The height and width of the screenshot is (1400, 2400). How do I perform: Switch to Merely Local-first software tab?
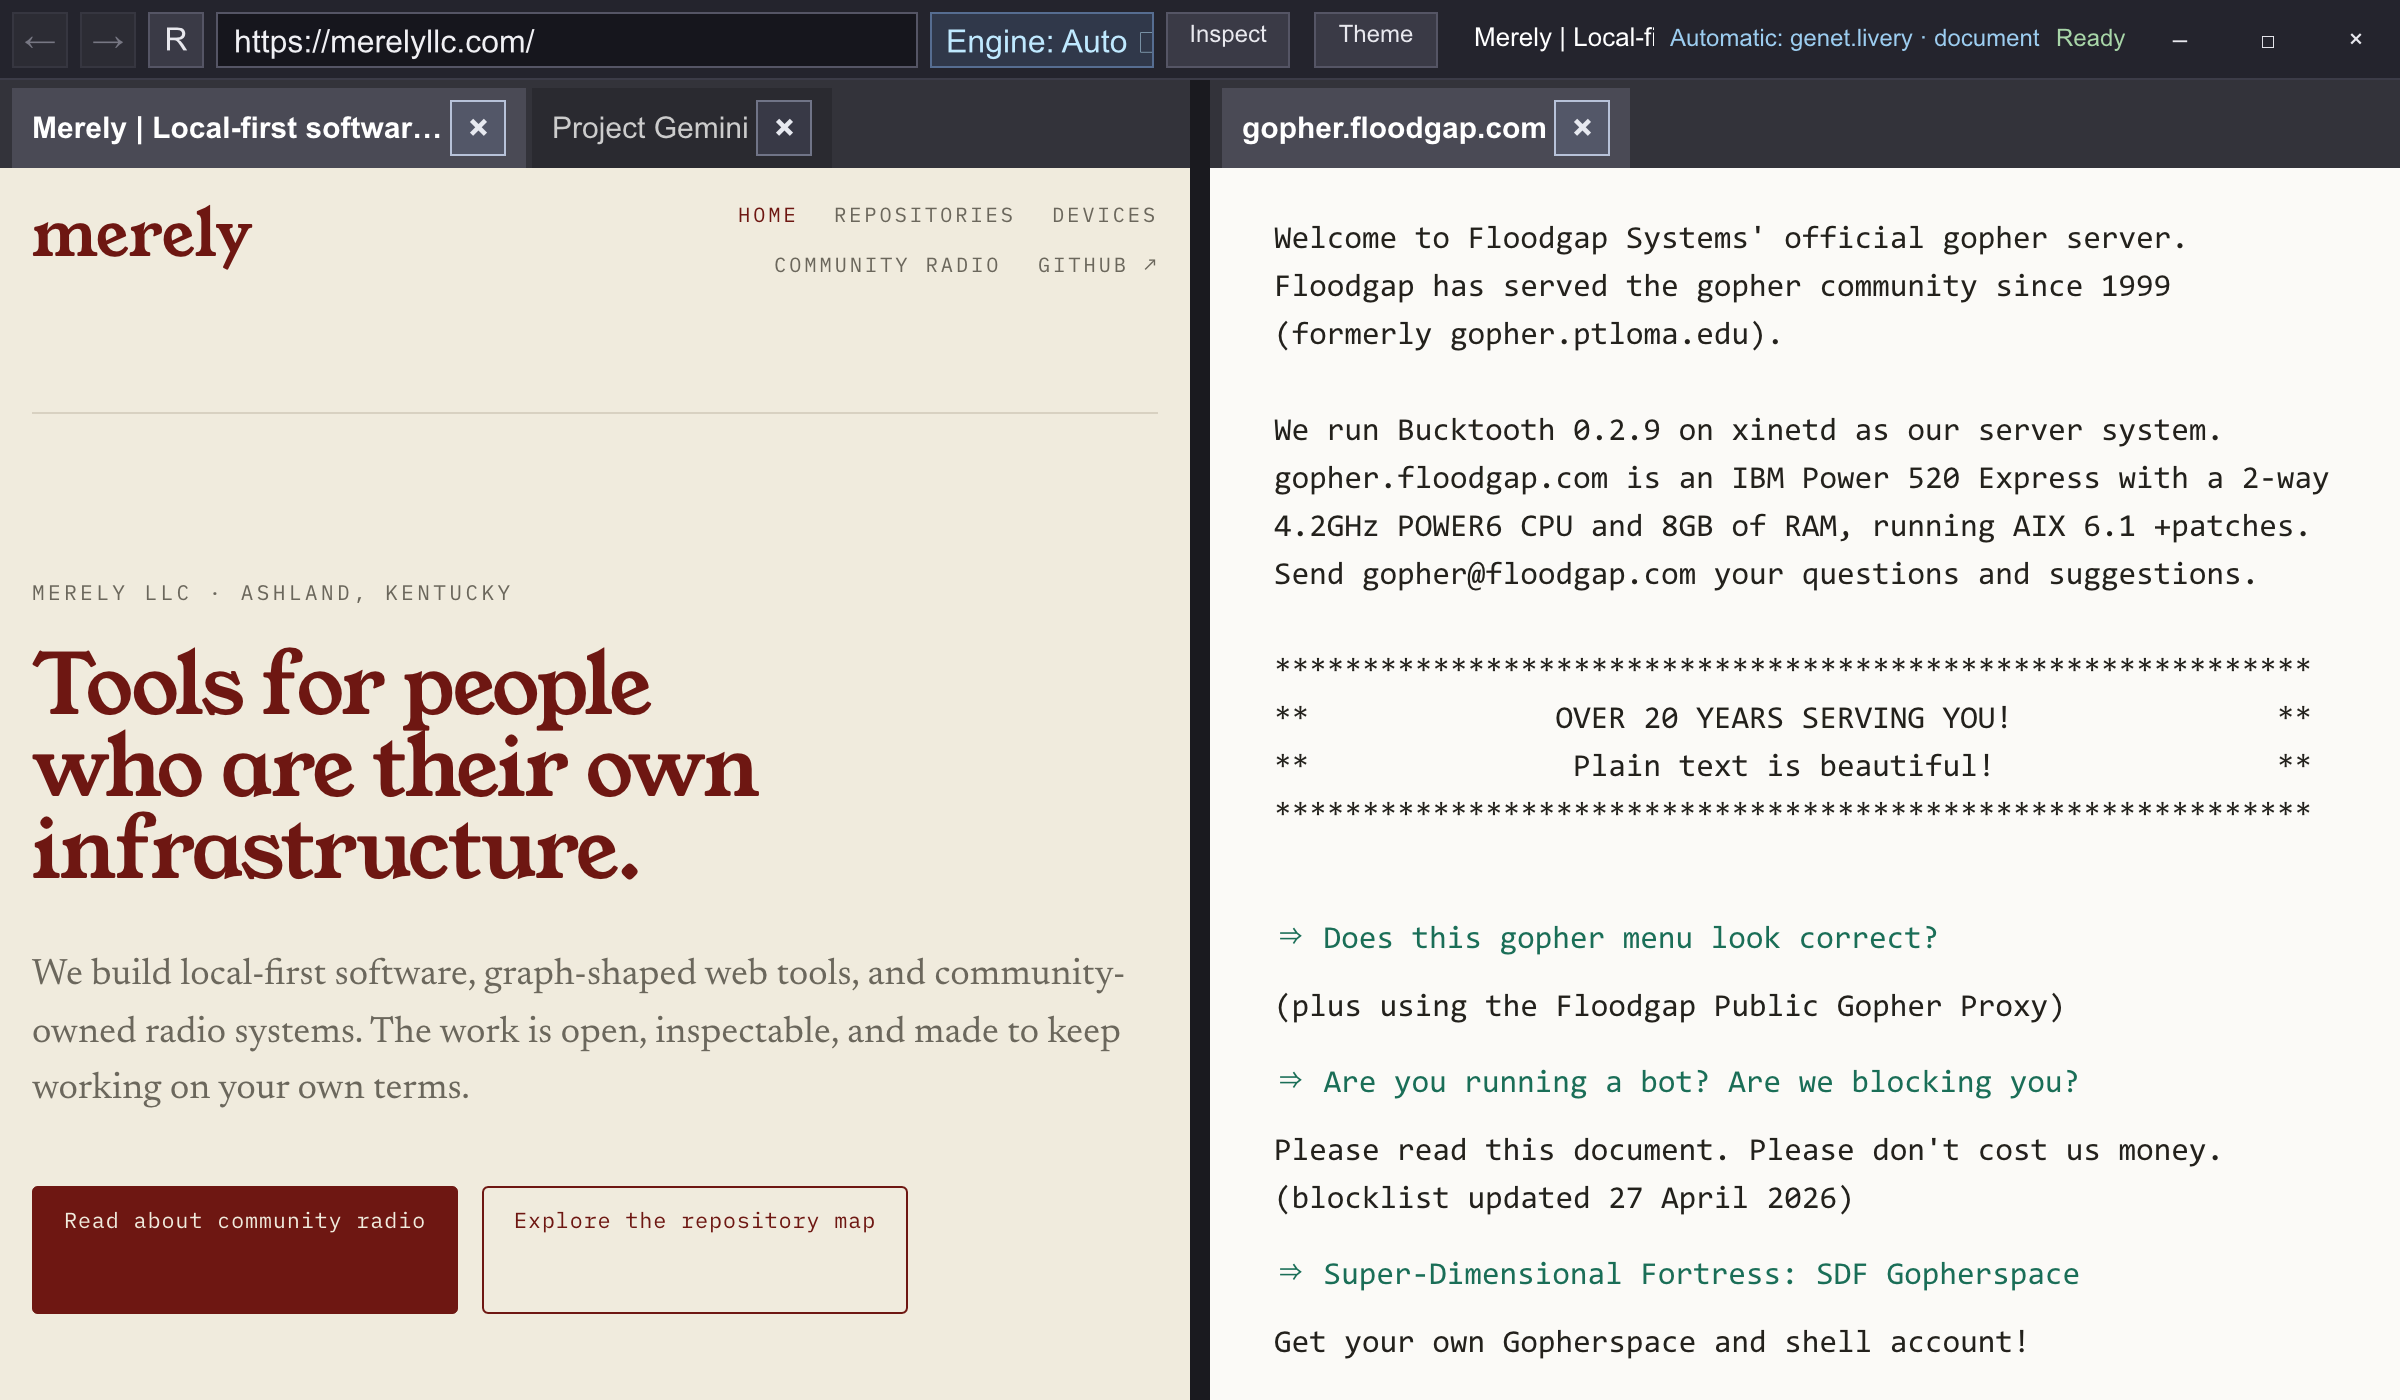point(236,128)
